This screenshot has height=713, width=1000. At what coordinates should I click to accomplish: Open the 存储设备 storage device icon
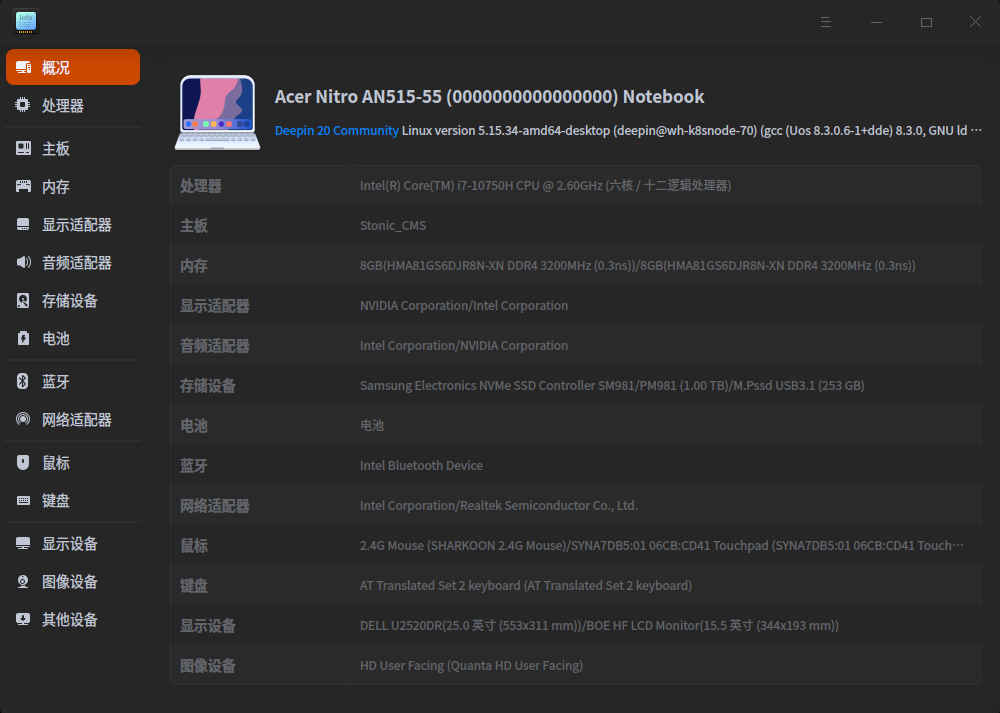[x=24, y=300]
